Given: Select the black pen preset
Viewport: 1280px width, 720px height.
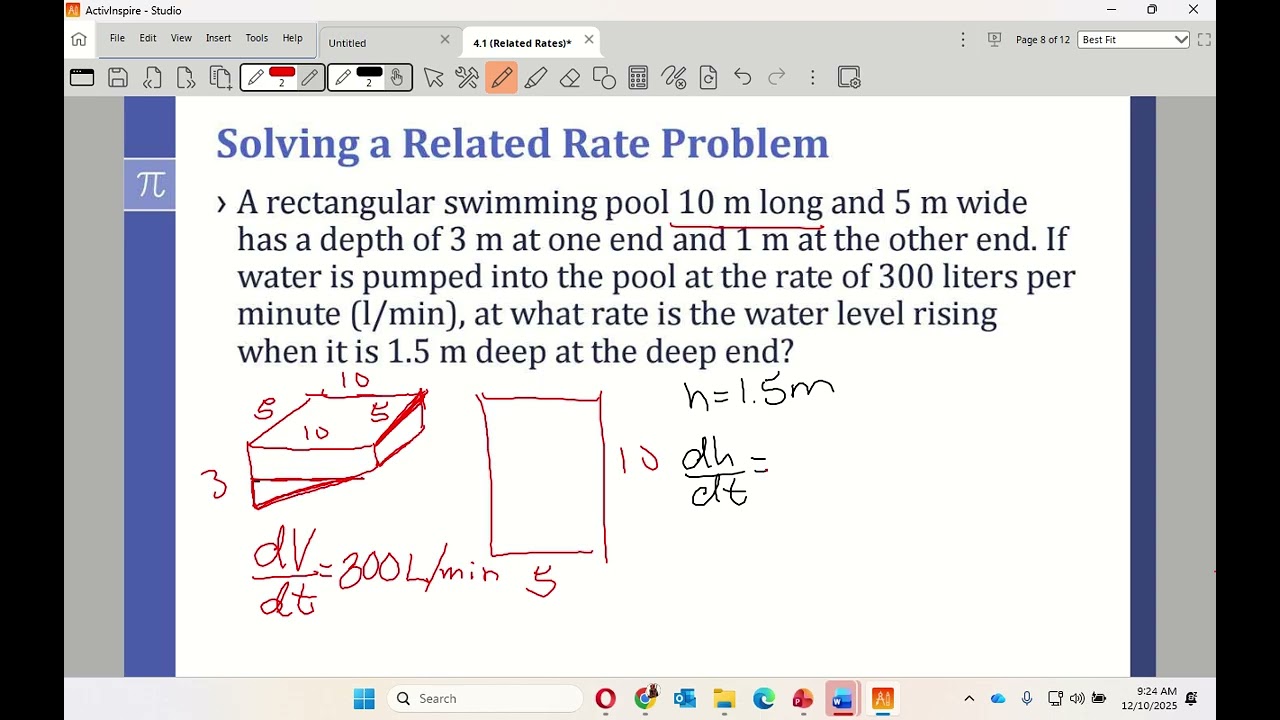Looking at the screenshot, I should point(343,78).
